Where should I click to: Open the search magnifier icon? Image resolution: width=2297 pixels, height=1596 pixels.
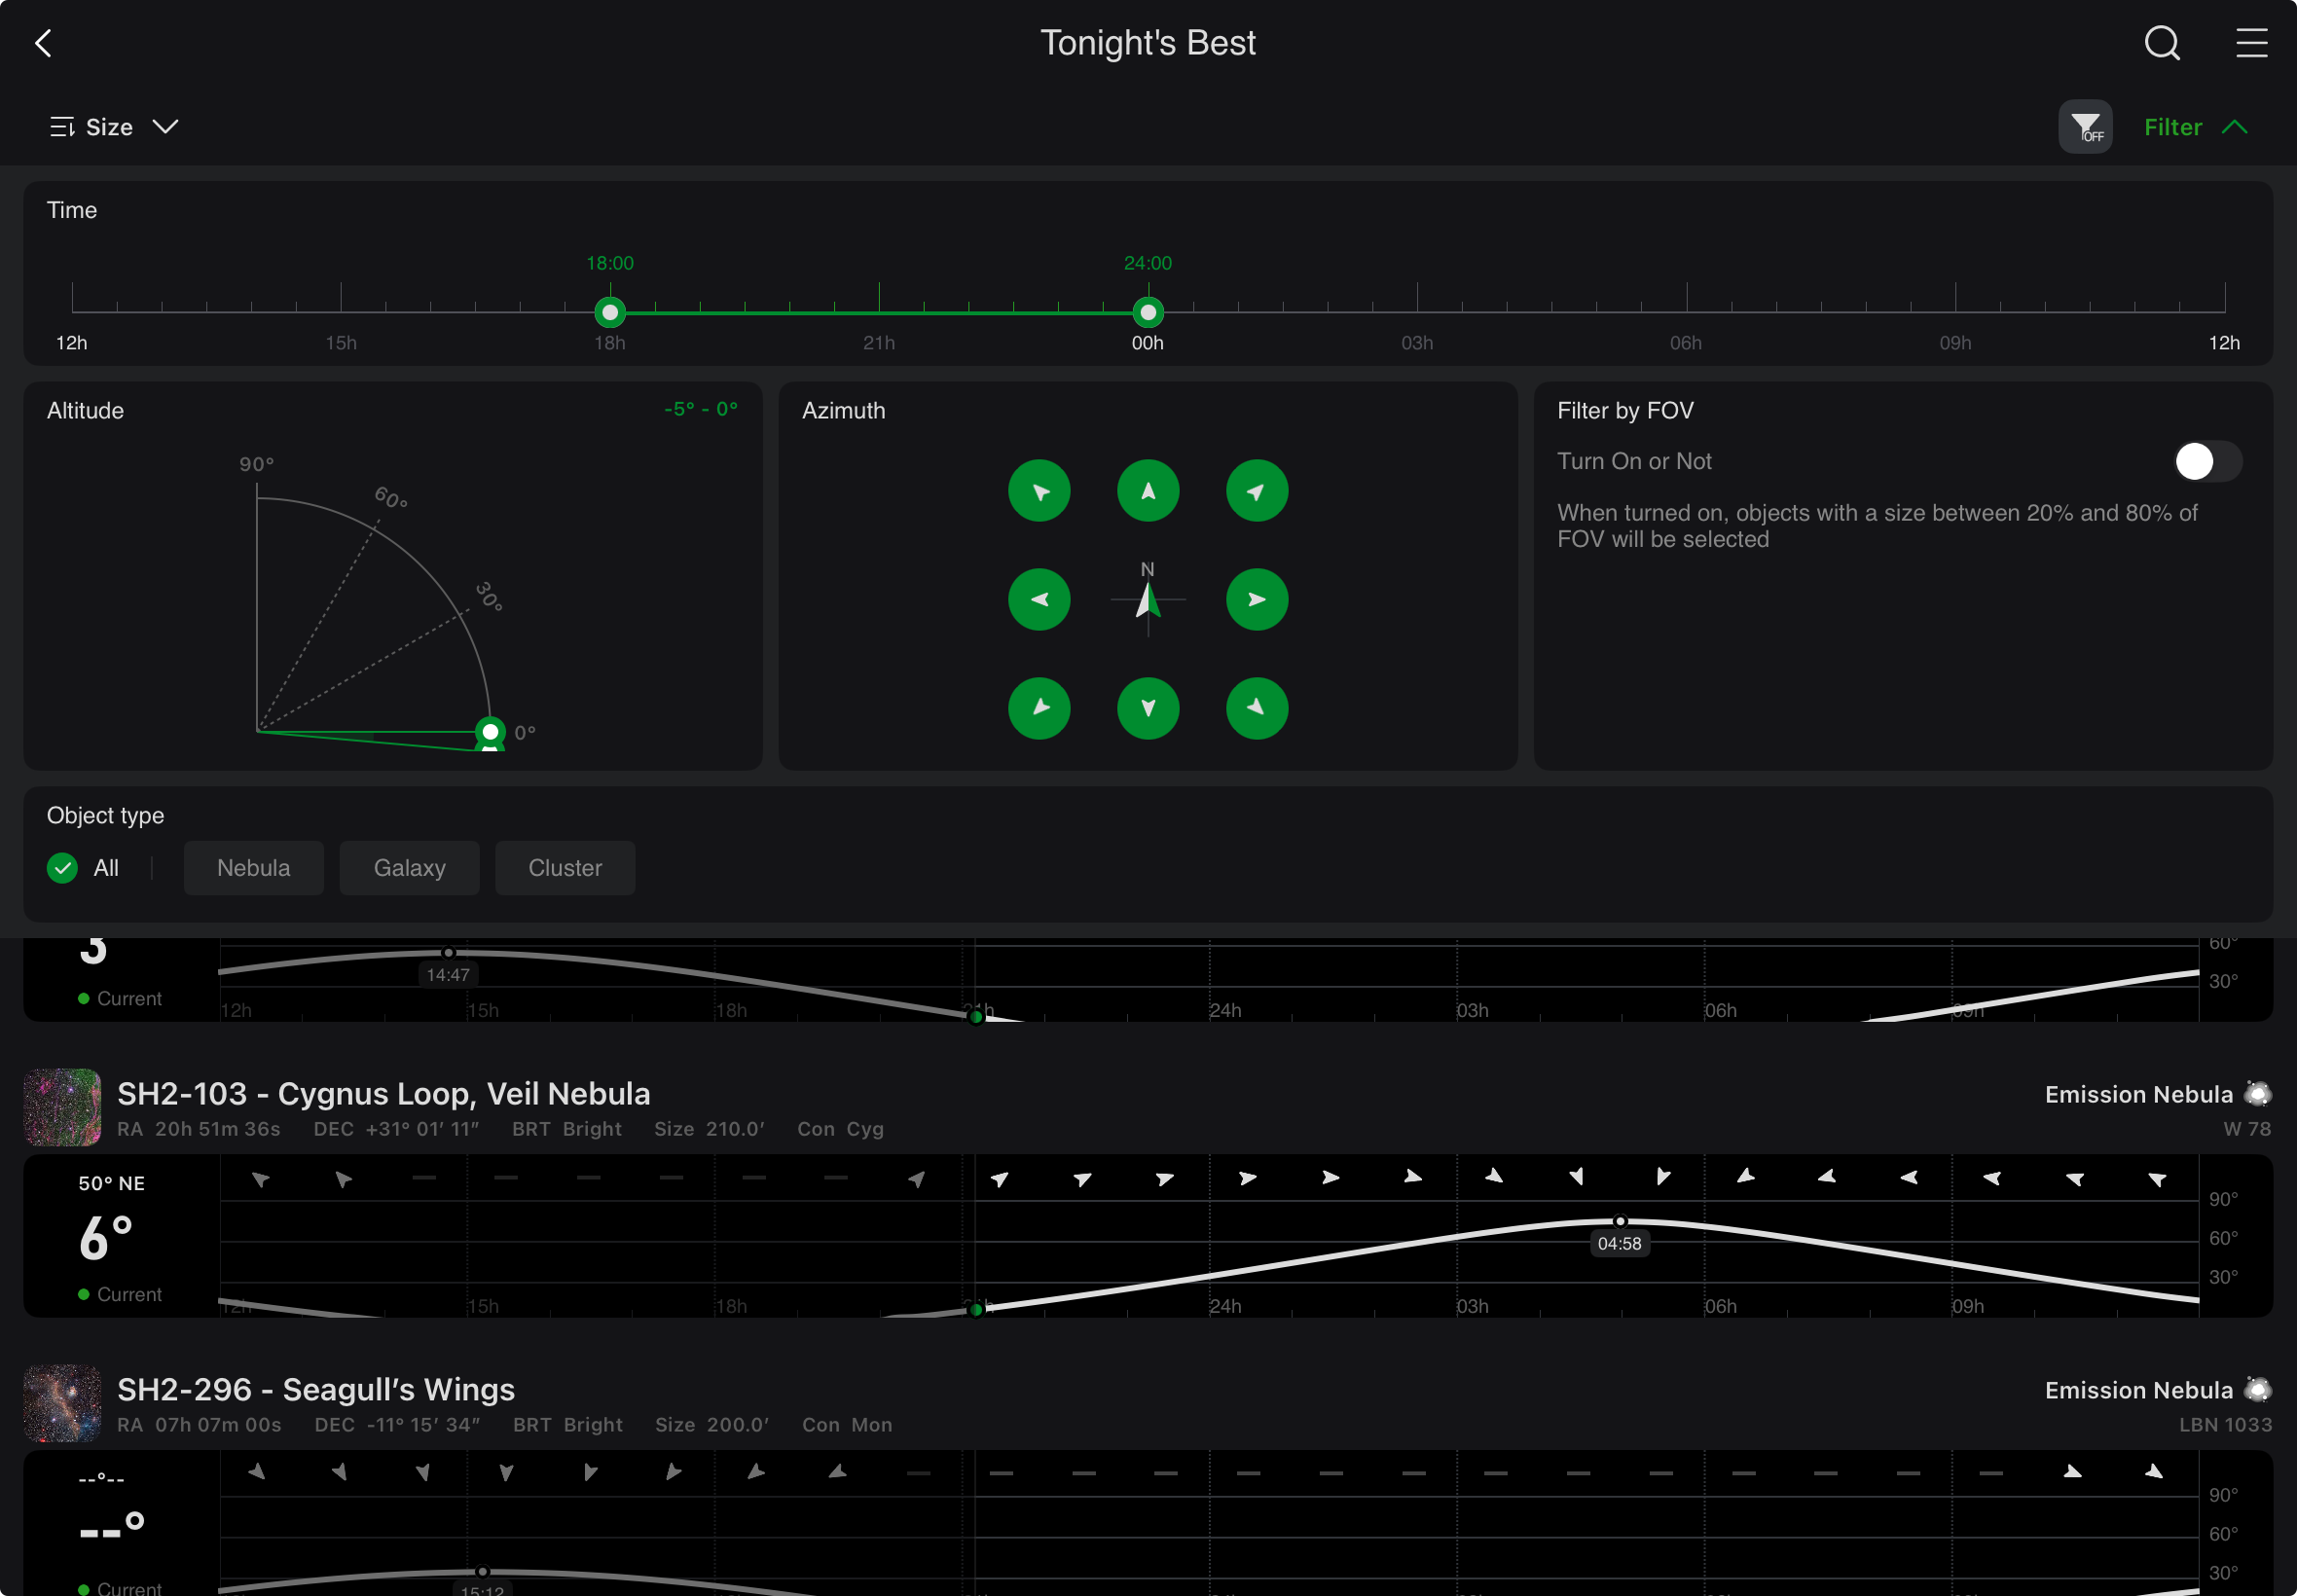point(2162,43)
